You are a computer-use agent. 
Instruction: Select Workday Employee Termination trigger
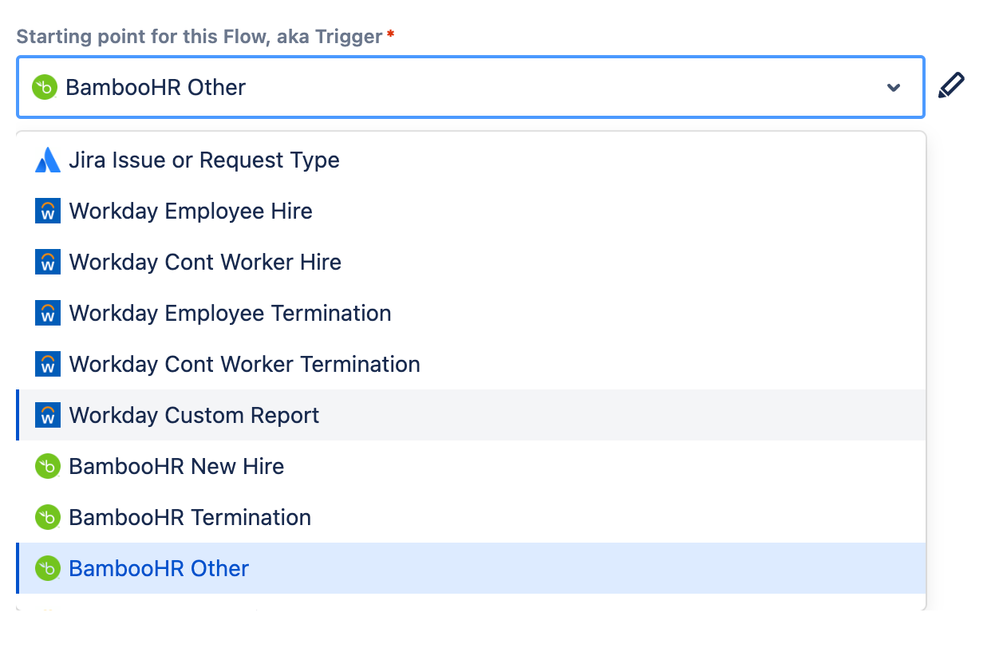[230, 313]
